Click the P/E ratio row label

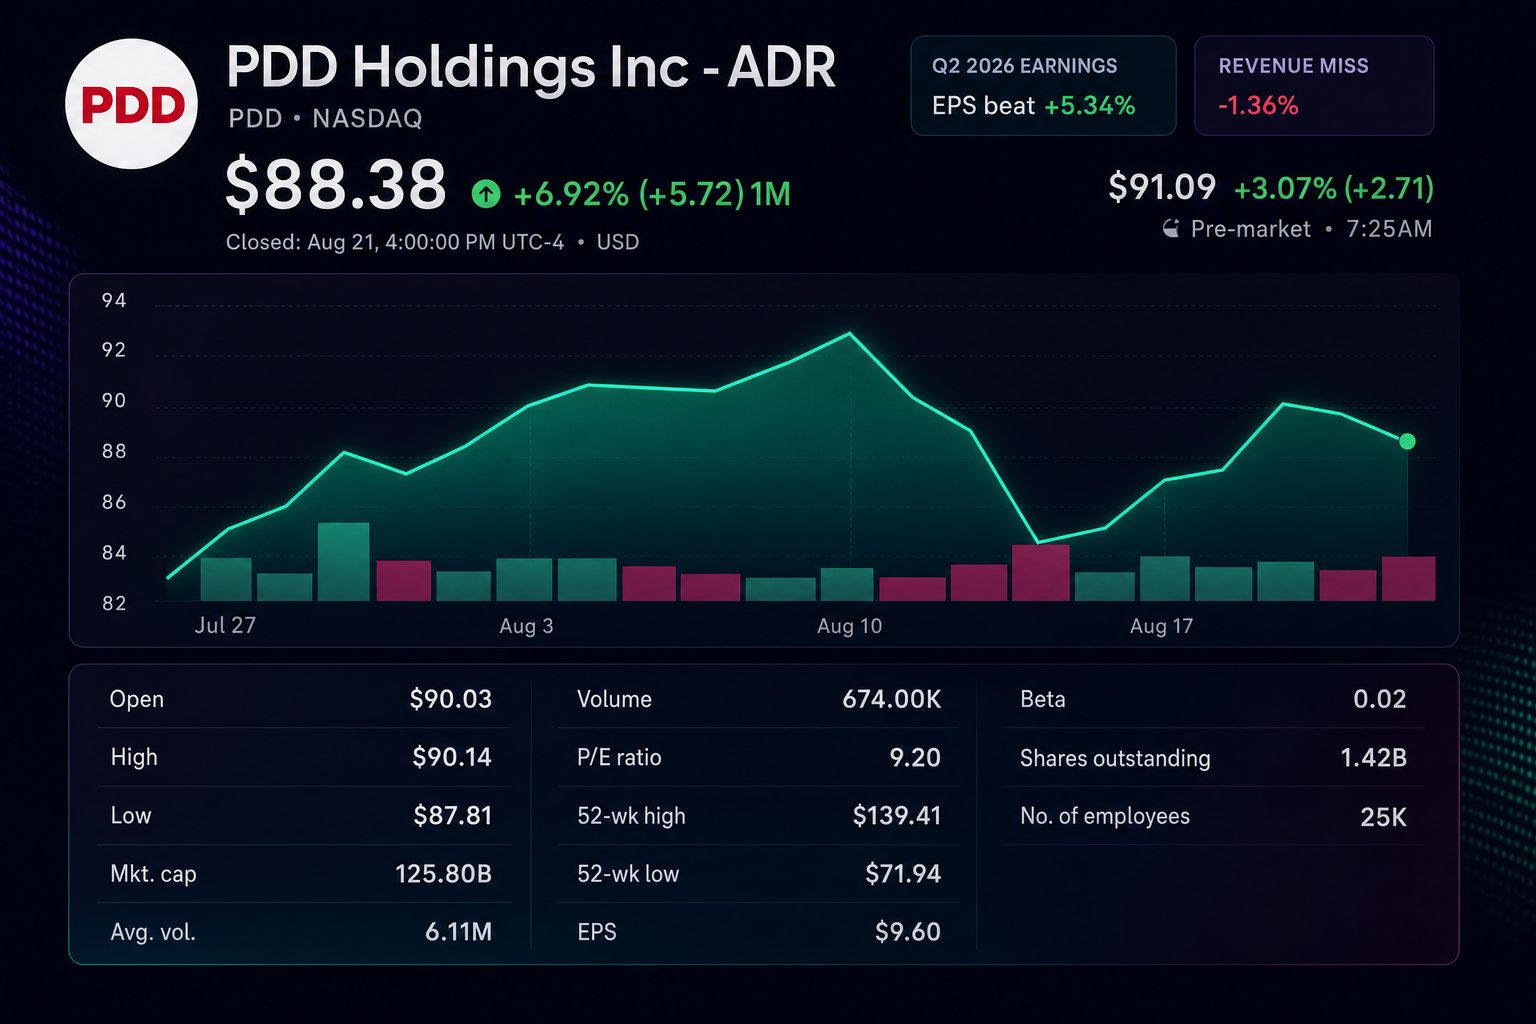point(619,757)
